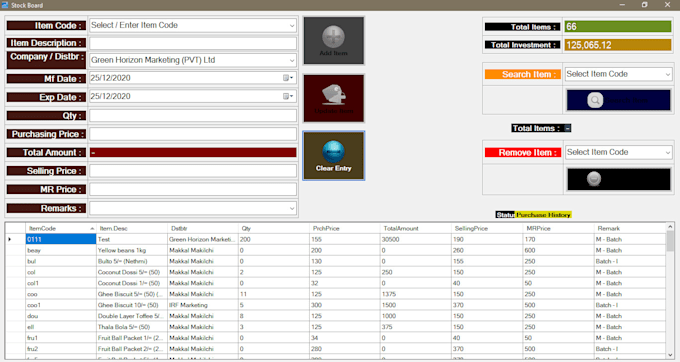Select the row selector arrow for 0111
680x362 pixels.
[16, 239]
